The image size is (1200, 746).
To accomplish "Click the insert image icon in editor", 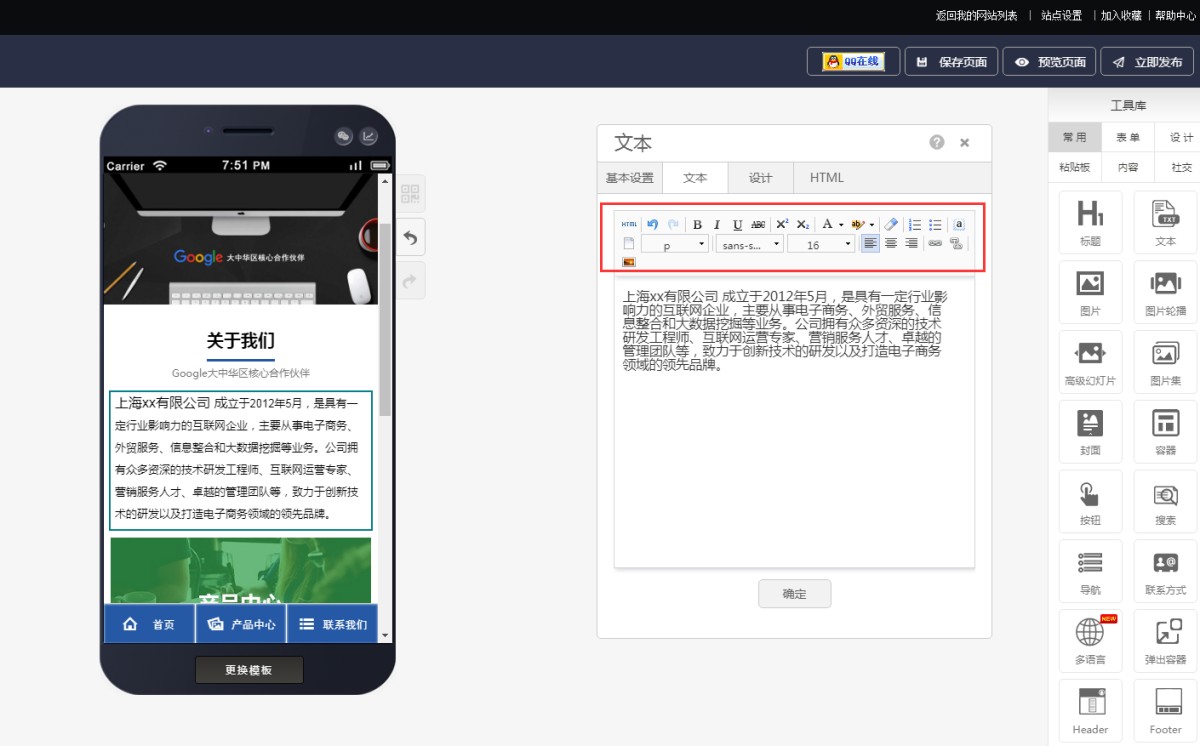I will (x=629, y=262).
